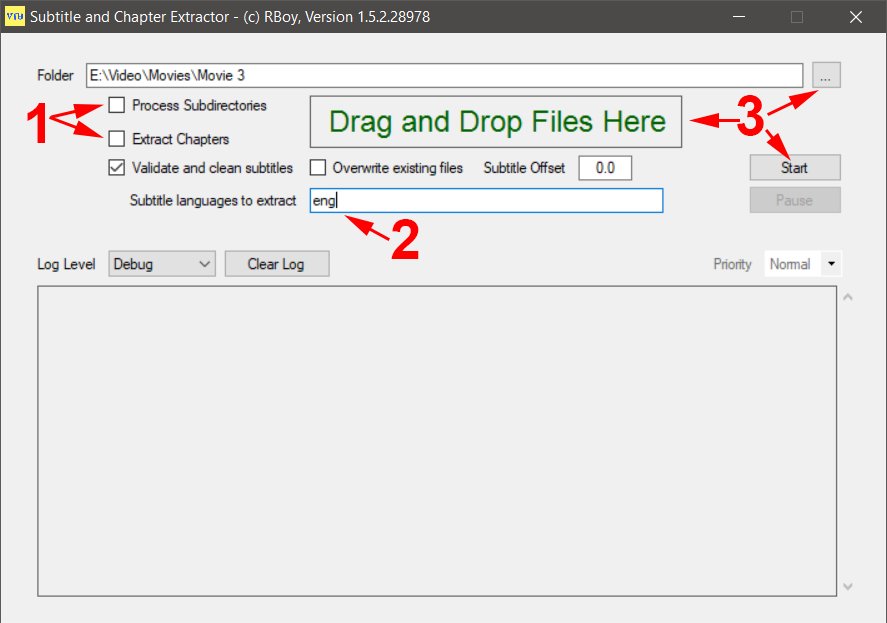Uncheck Validate and clean subtitles
Image resolution: width=887 pixels, height=623 pixels.
pyautogui.click(x=117, y=167)
